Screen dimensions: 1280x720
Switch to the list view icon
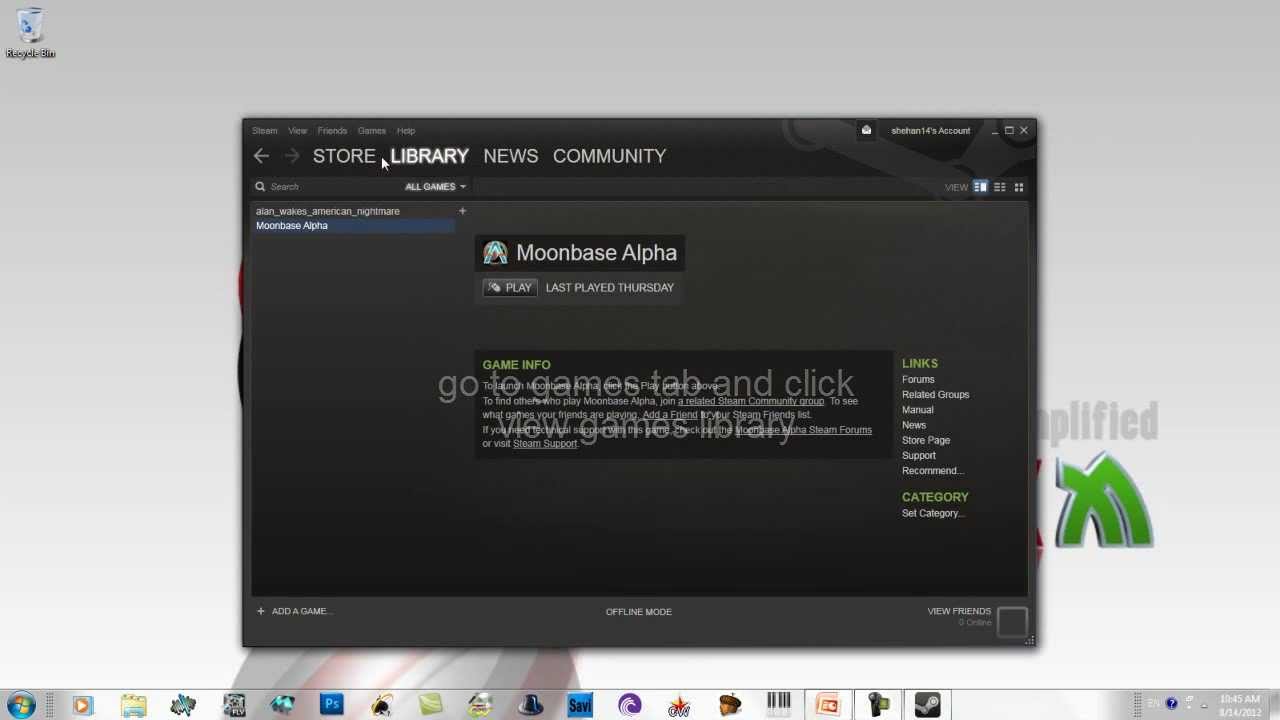click(x=999, y=187)
